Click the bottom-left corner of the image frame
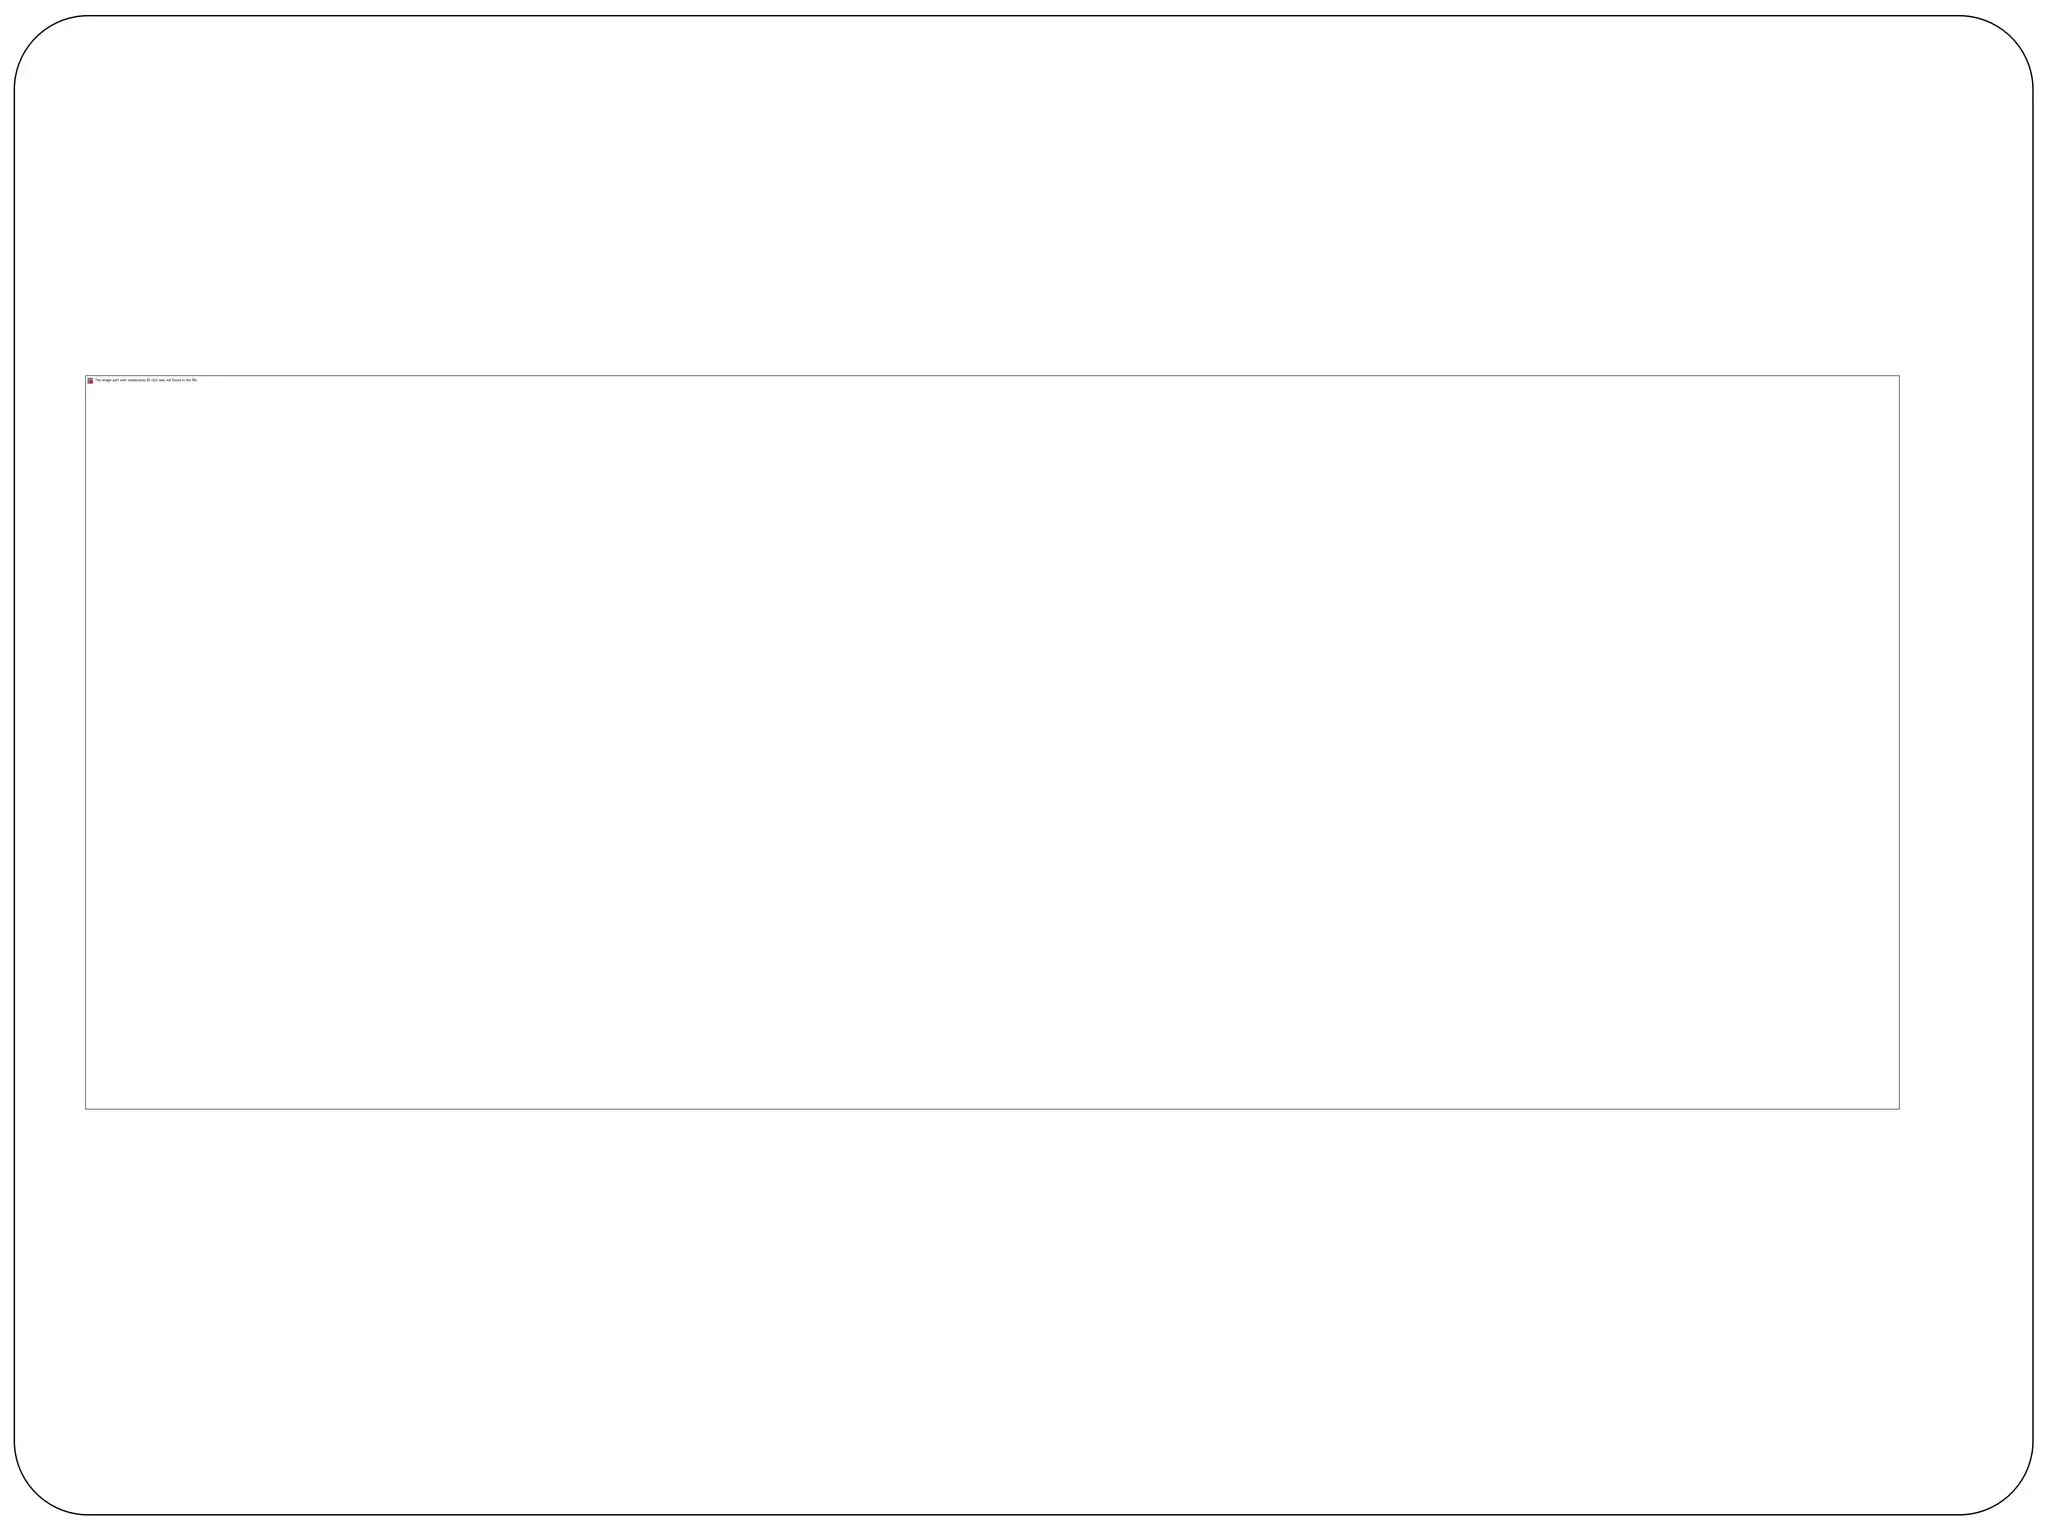 coord(85,1109)
